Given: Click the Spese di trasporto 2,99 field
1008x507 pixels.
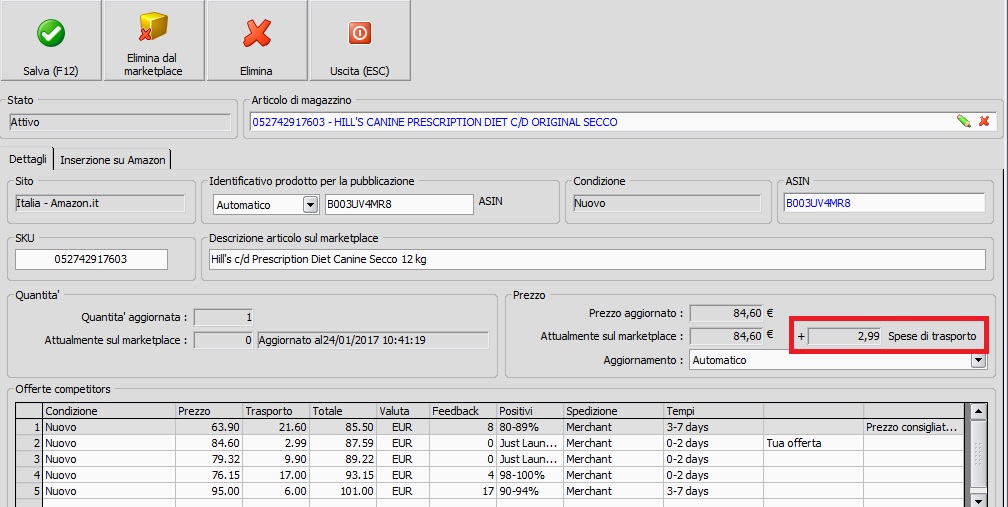Looking at the screenshot, I should coord(845,337).
